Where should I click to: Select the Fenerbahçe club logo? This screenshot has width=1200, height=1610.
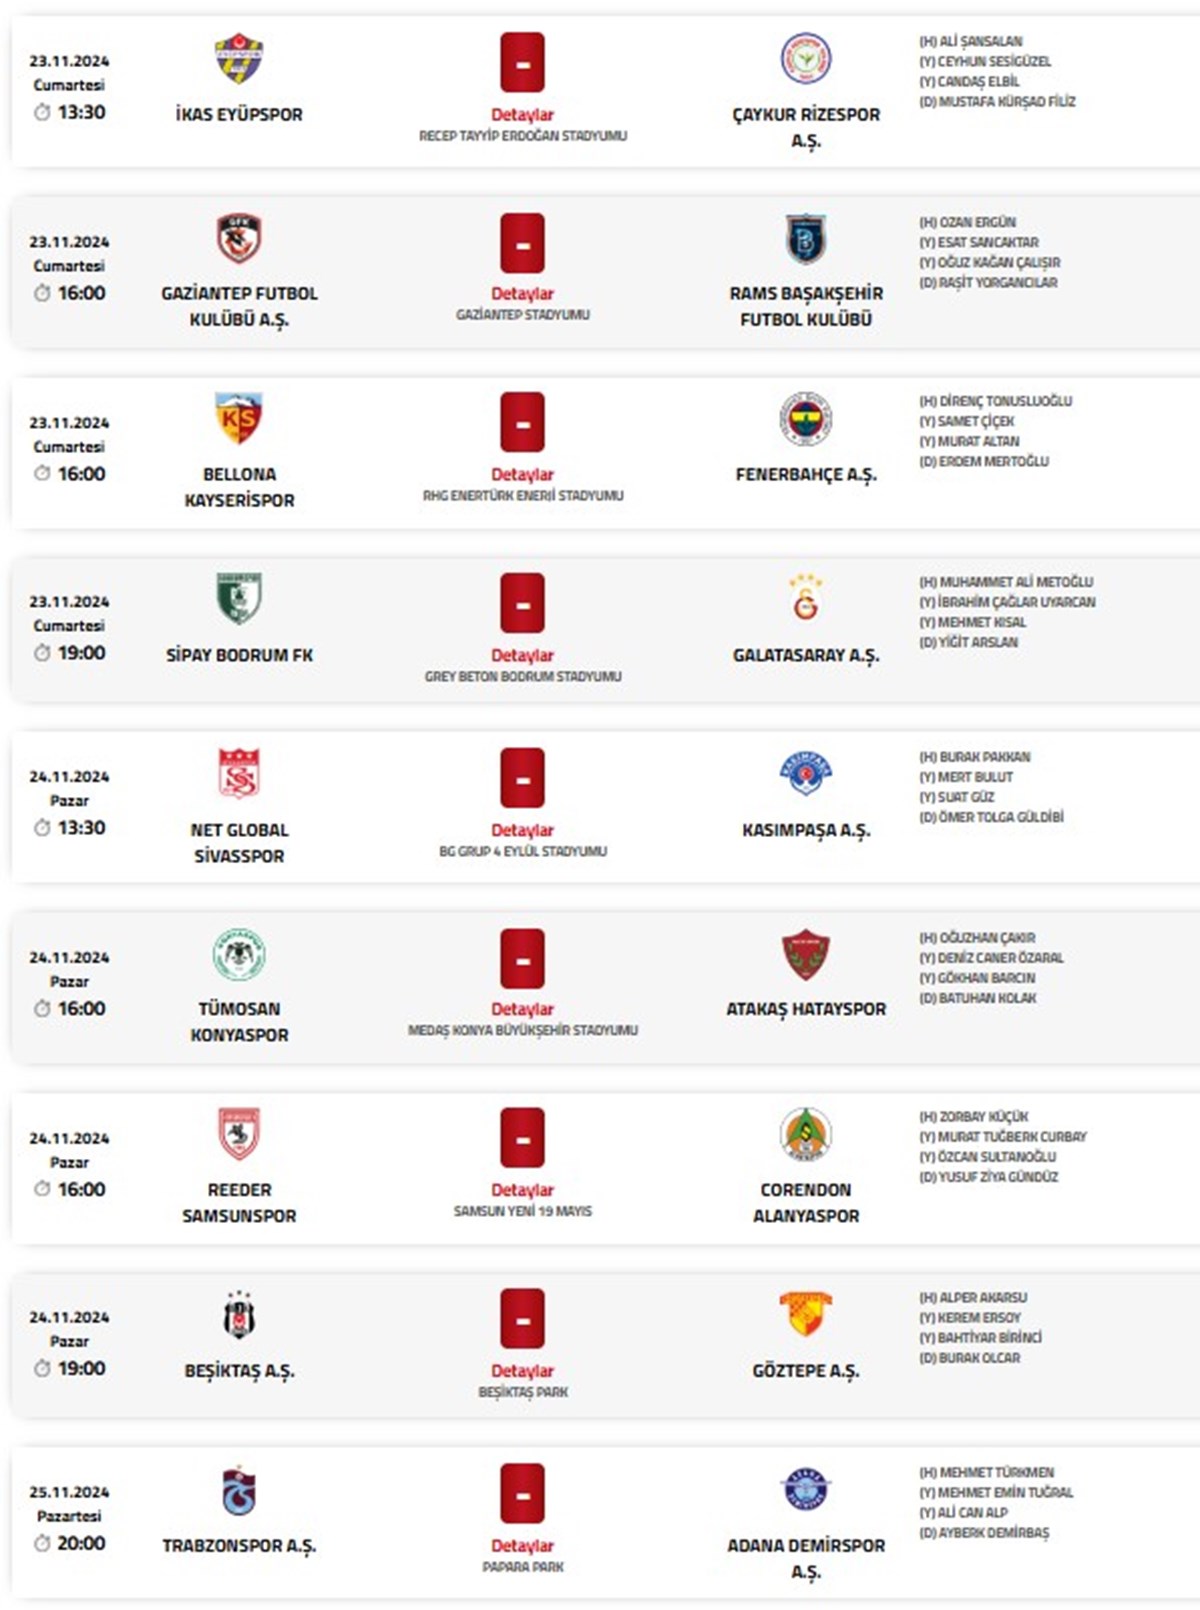pos(805,419)
